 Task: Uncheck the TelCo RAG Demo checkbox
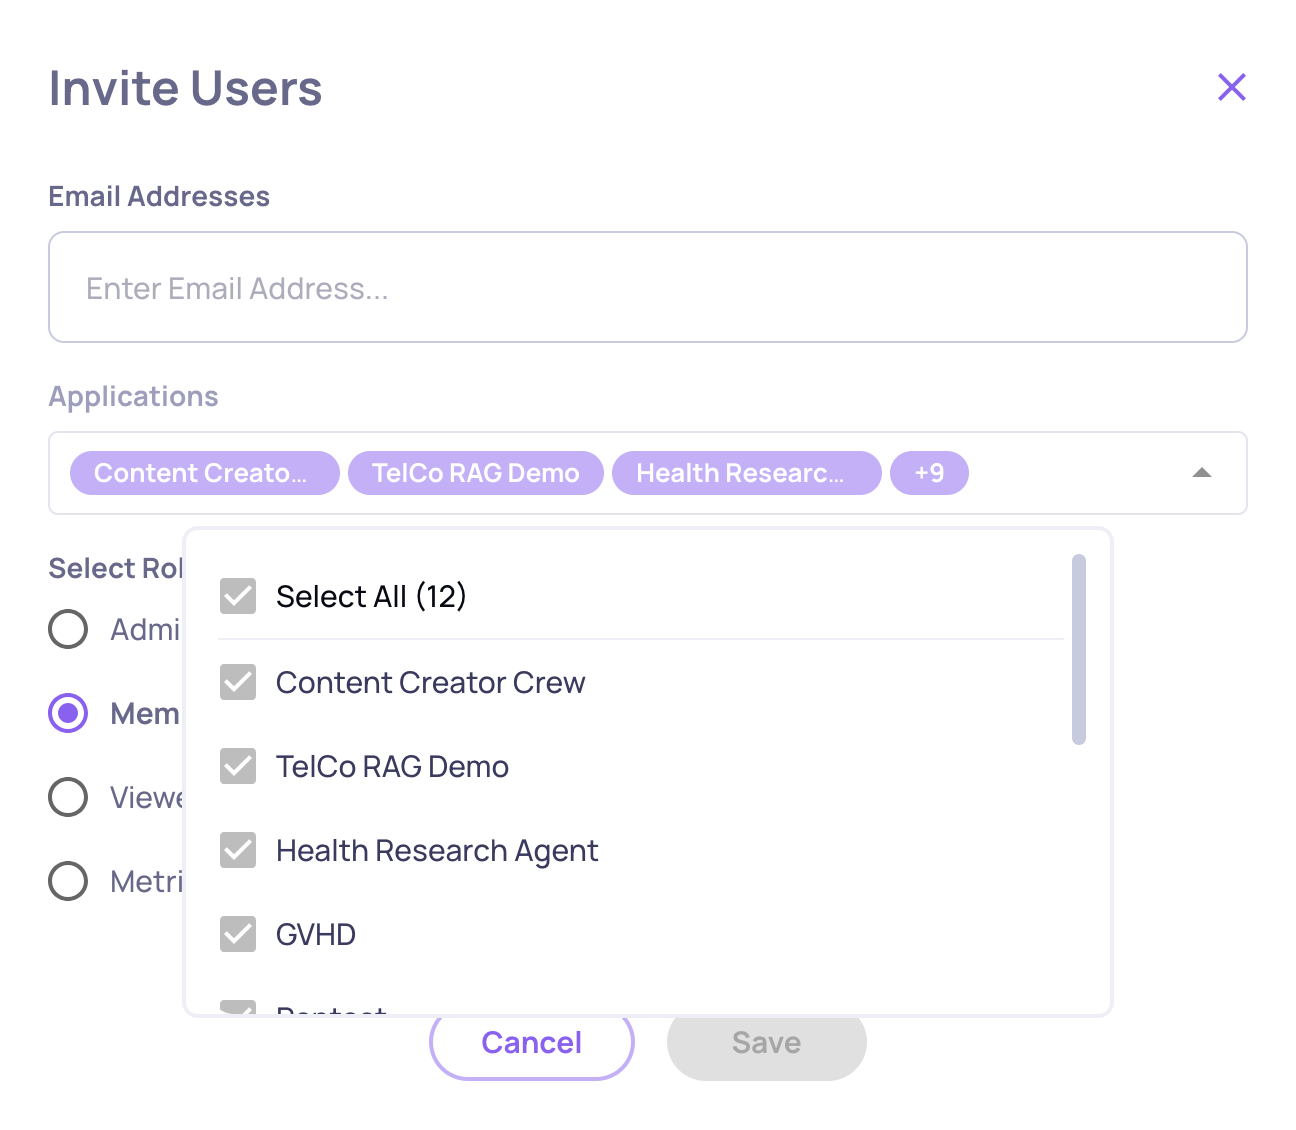pyautogui.click(x=238, y=766)
